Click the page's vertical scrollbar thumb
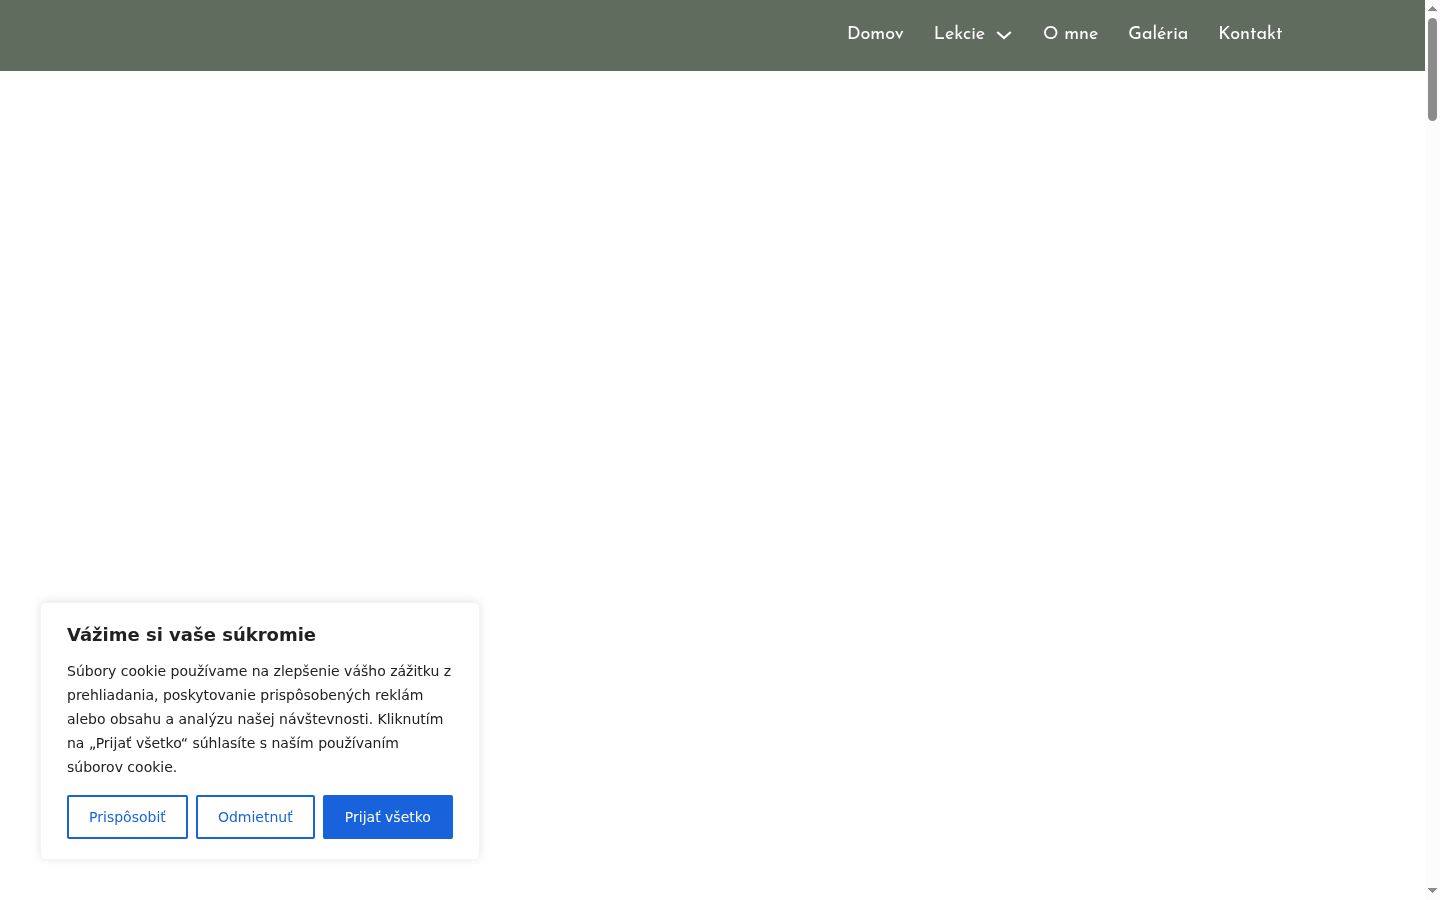The image size is (1440, 900). click(x=1432, y=68)
